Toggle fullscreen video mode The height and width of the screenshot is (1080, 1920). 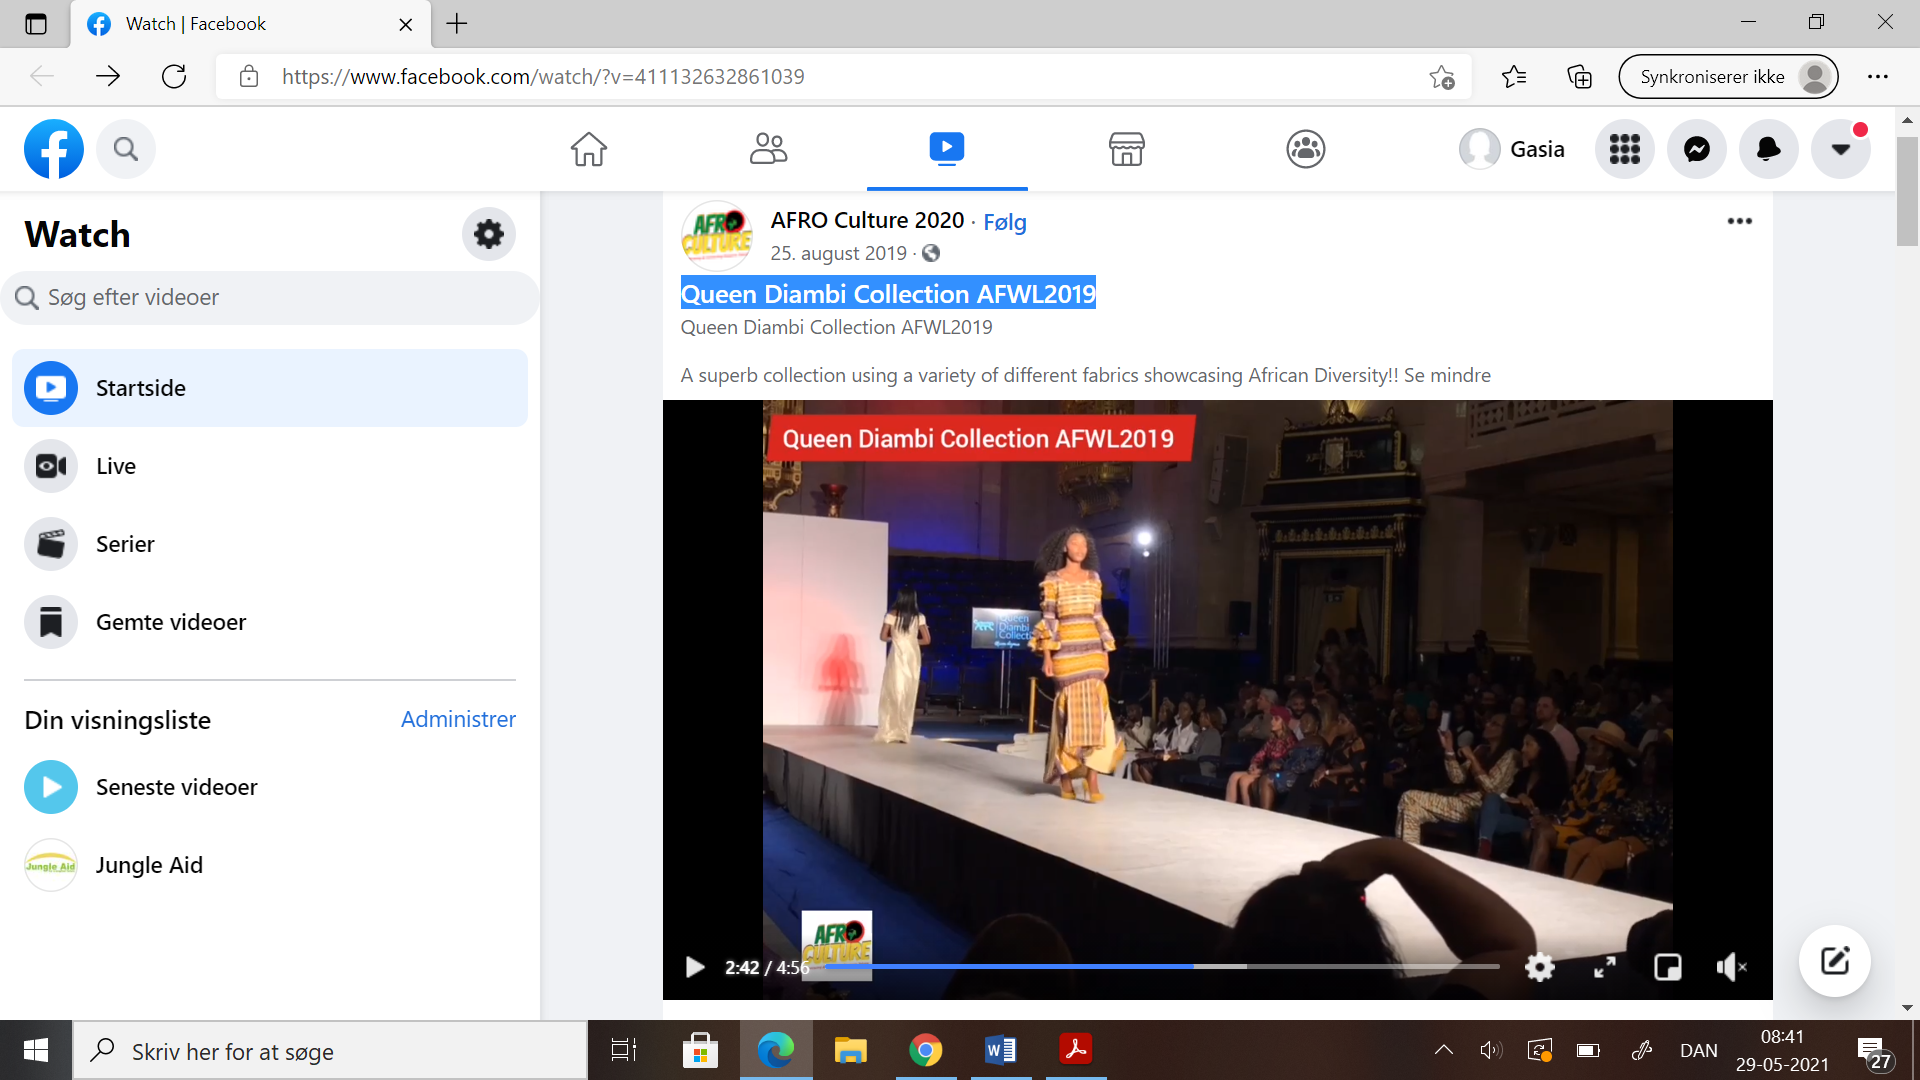coord(1604,967)
